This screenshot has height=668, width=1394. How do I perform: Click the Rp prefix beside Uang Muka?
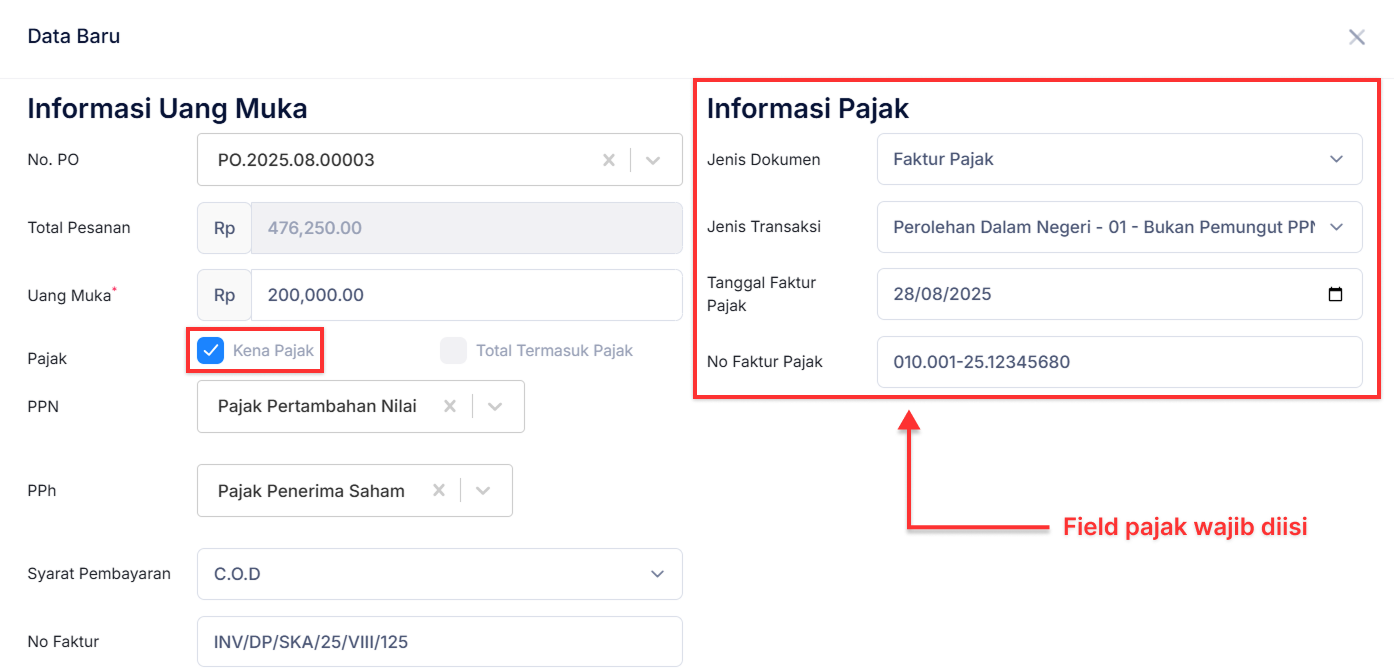(x=223, y=295)
